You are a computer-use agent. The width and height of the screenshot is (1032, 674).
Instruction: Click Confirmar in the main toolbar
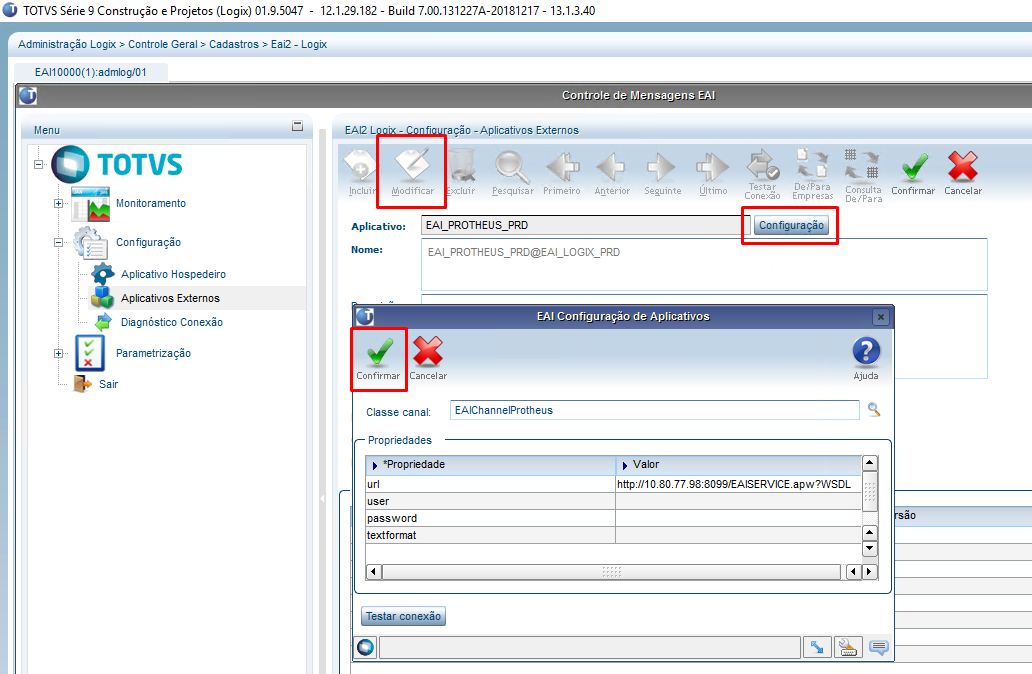pyautogui.click(x=913, y=172)
